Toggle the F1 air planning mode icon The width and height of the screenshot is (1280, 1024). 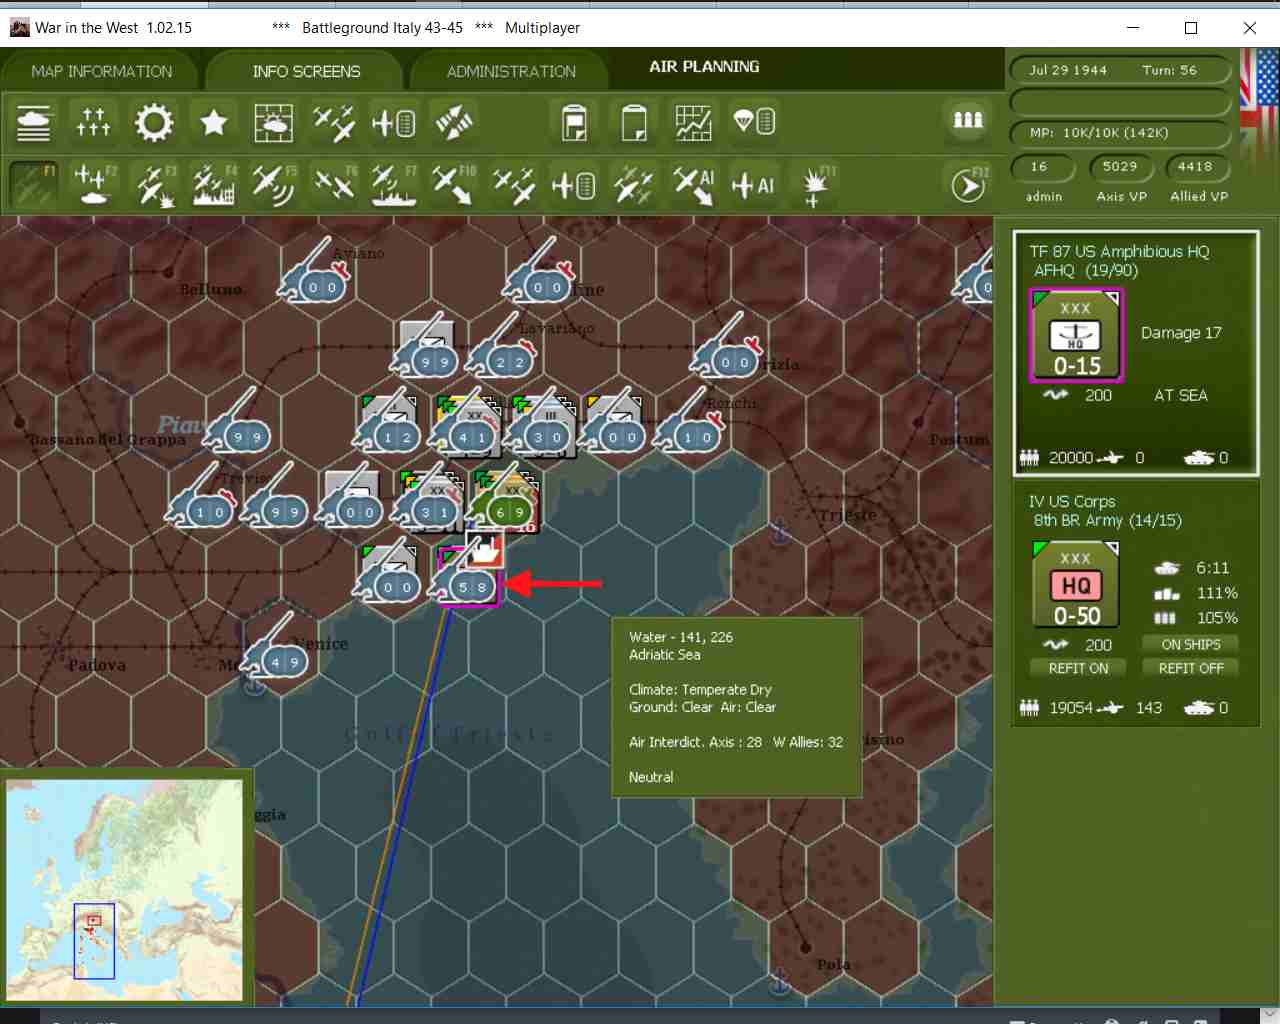point(33,185)
